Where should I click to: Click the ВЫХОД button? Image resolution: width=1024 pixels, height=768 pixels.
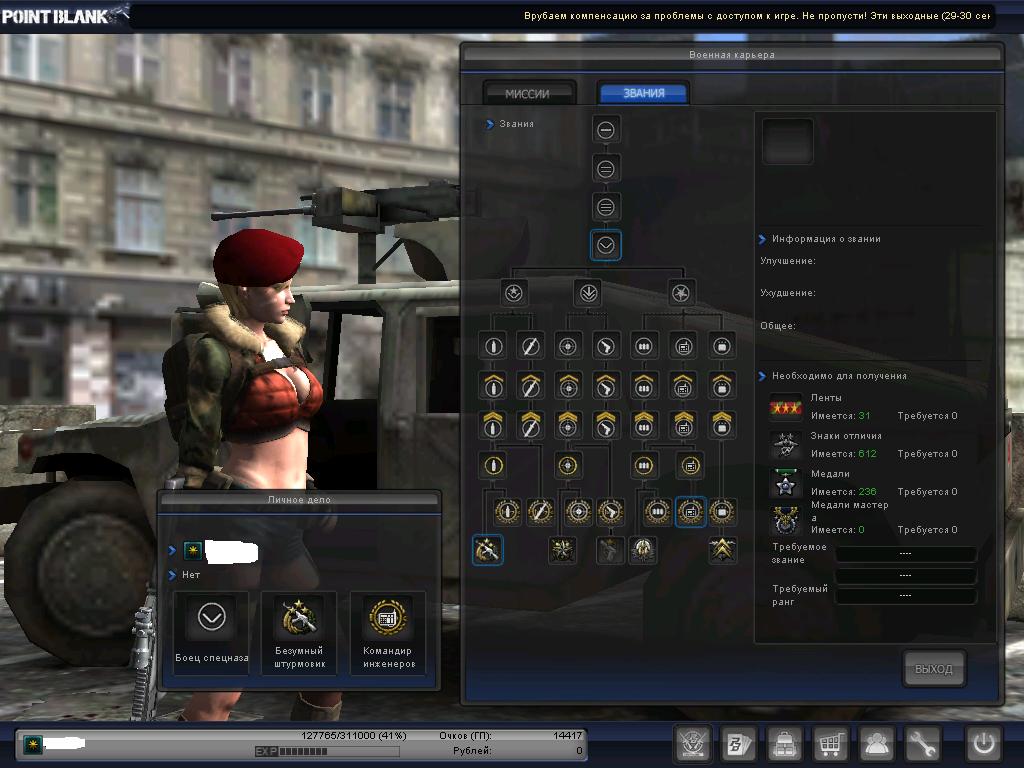(934, 669)
